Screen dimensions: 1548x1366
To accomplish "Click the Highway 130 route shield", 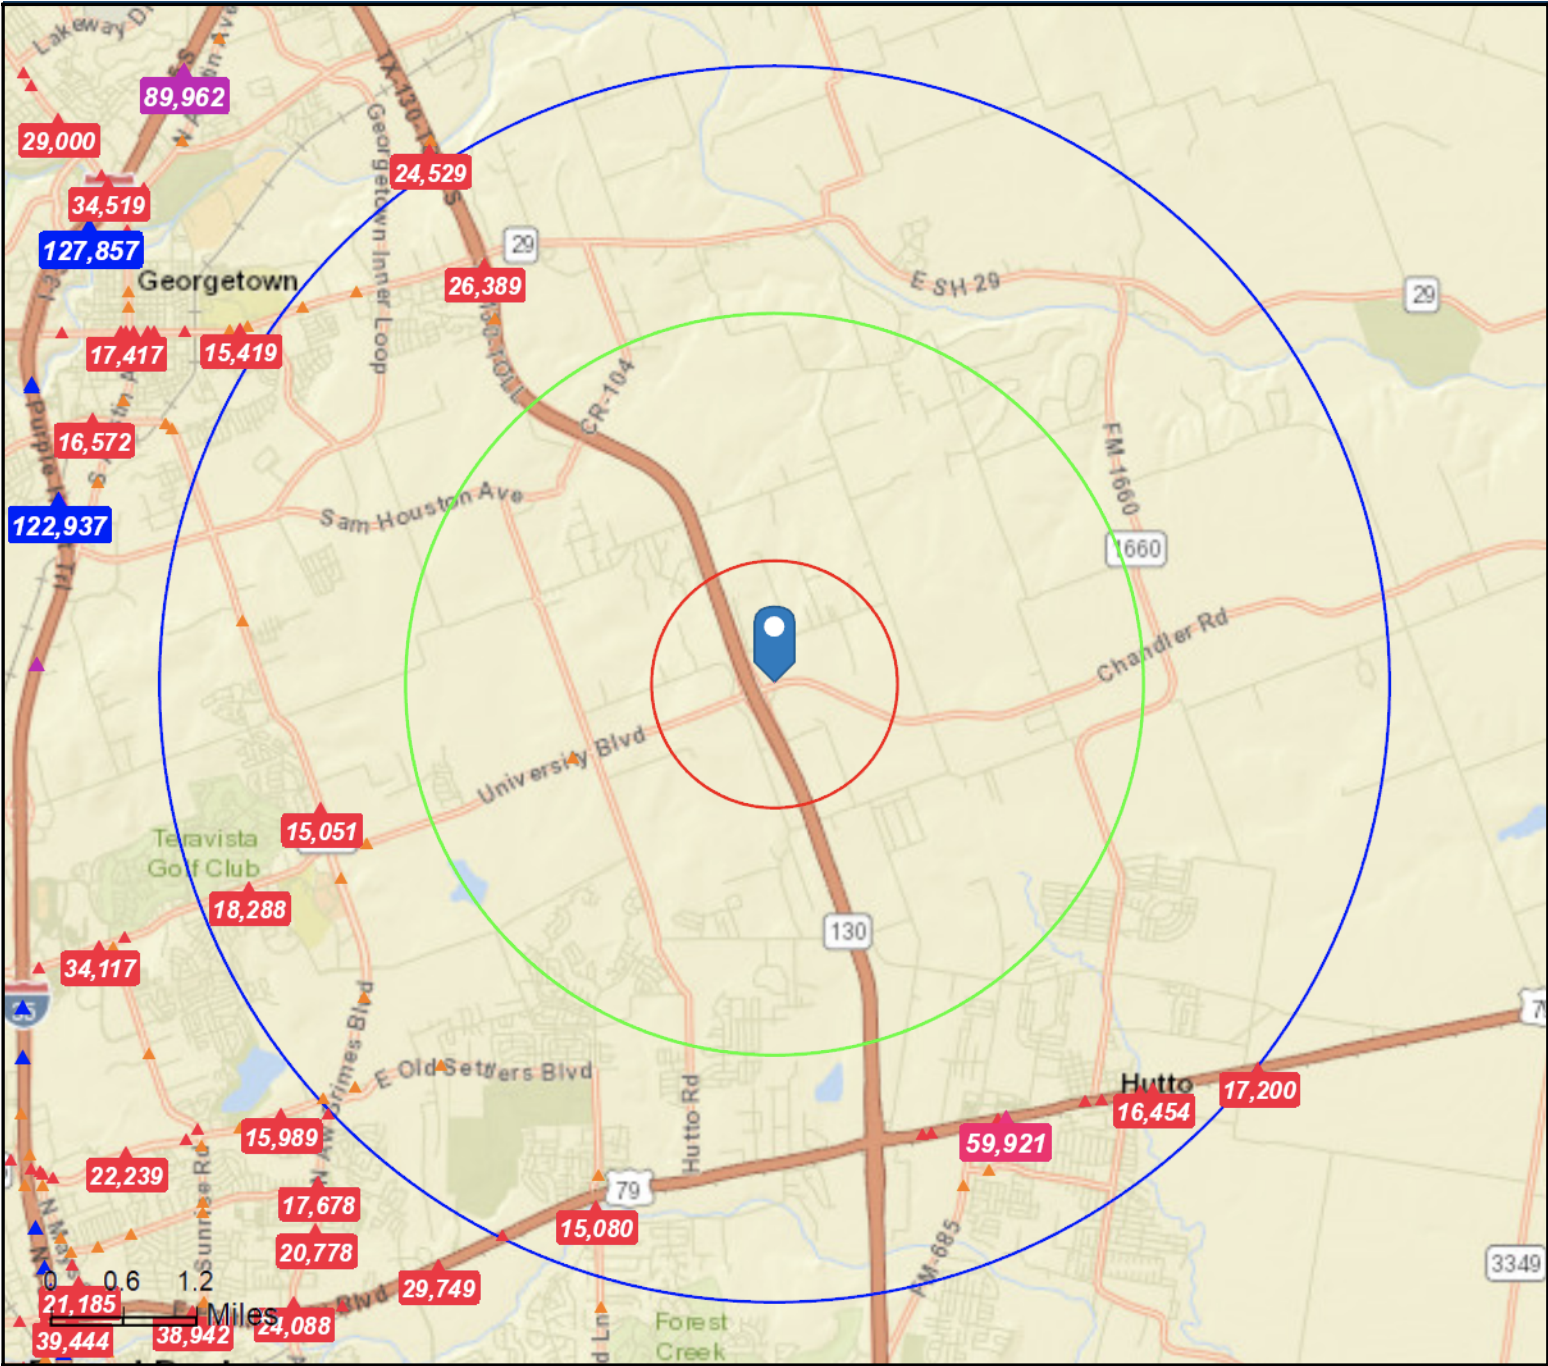I will coord(847,932).
